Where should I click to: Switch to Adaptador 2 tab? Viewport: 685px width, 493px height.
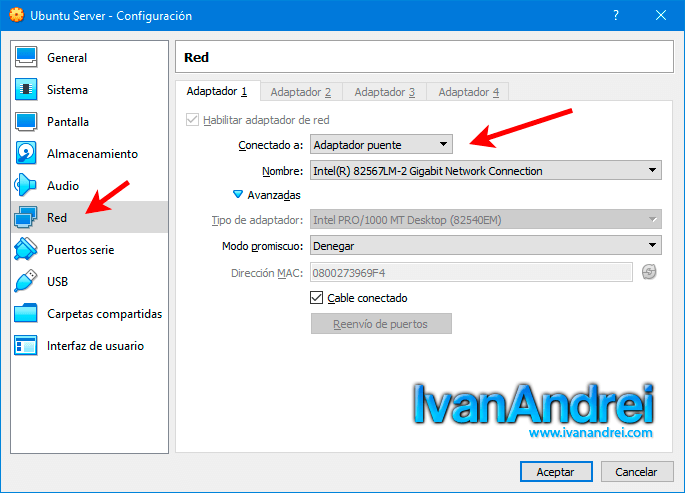click(301, 92)
